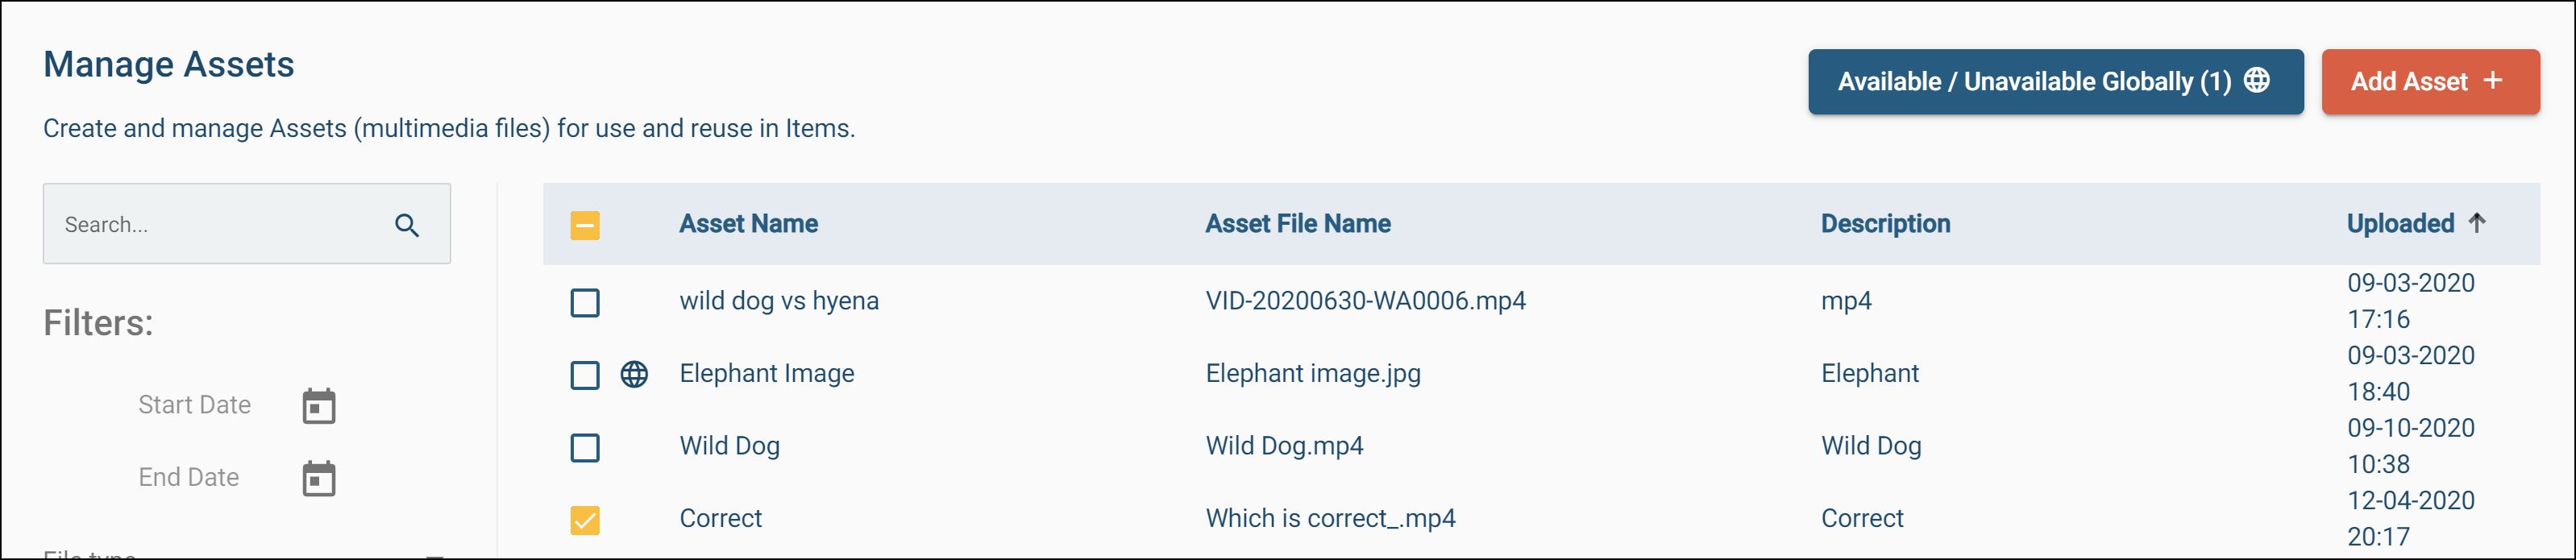This screenshot has height=560, width=2576.
Task: Tick the Wild Dog asset checkbox
Action: pos(585,447)
